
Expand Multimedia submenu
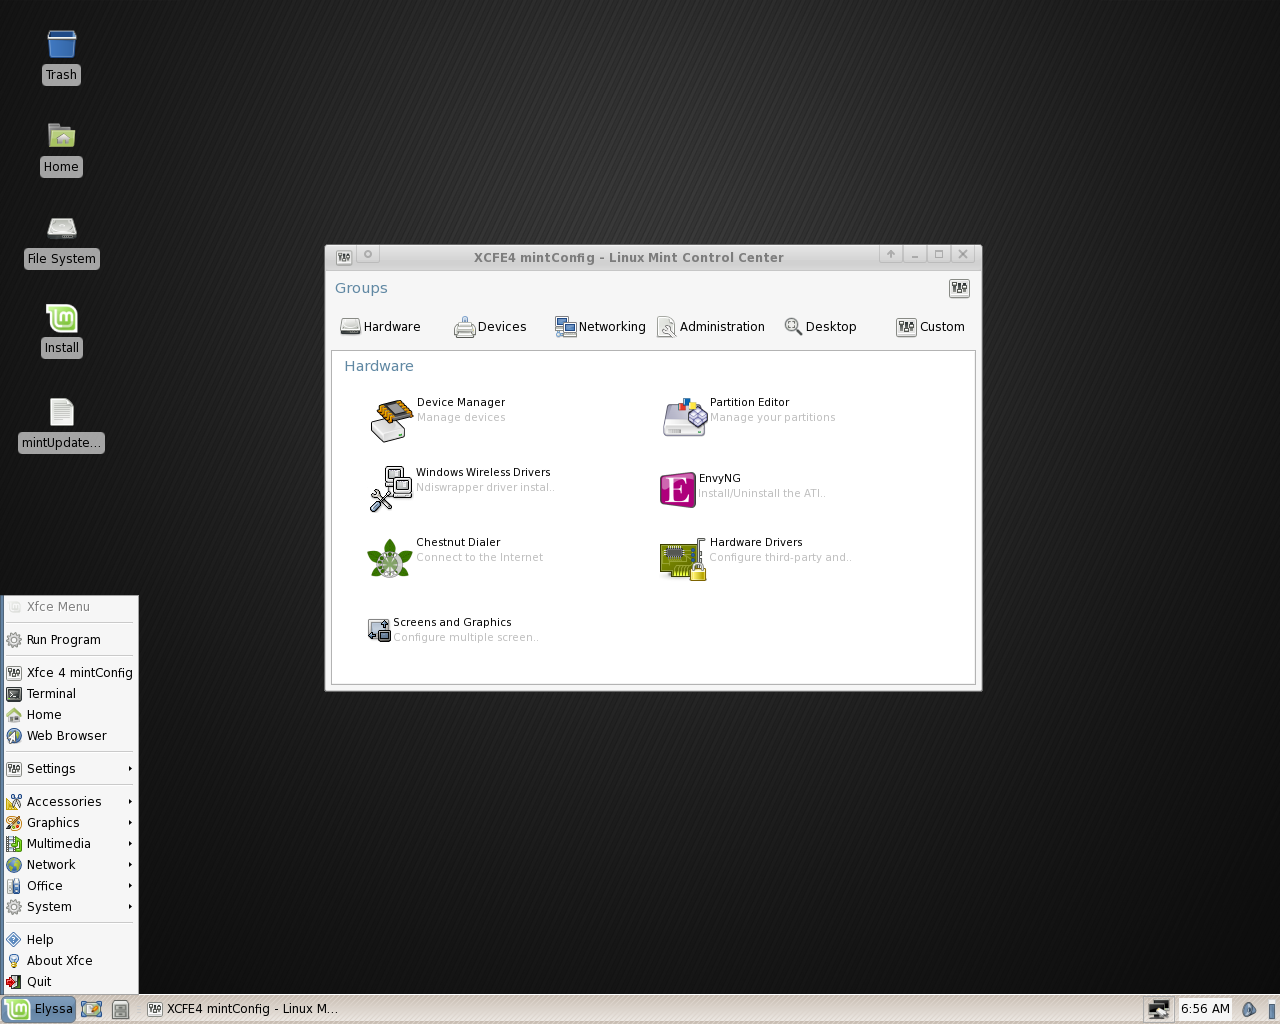[x=70, y=844]
